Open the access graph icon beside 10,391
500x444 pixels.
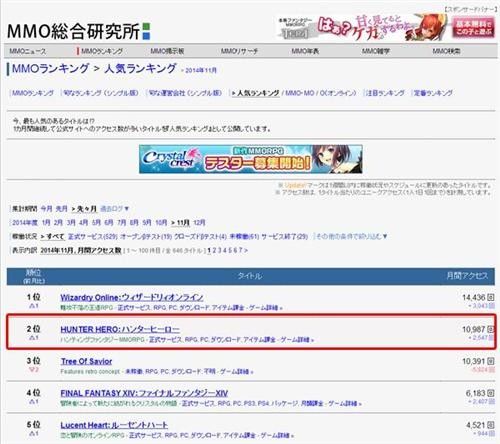[x=491, y=361]
